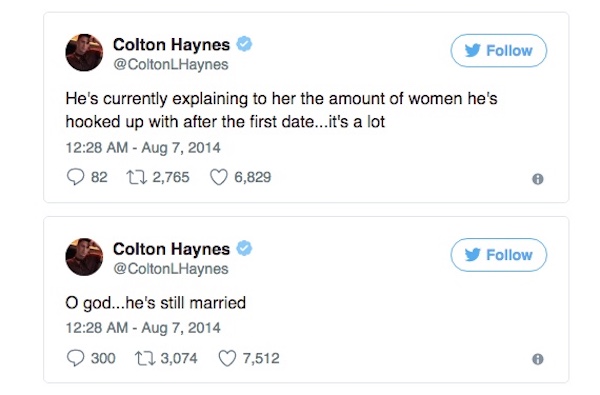Retweet the 'still married' tweet
Image resolution: width=600 pixels, height=395 pixels.
145,358
